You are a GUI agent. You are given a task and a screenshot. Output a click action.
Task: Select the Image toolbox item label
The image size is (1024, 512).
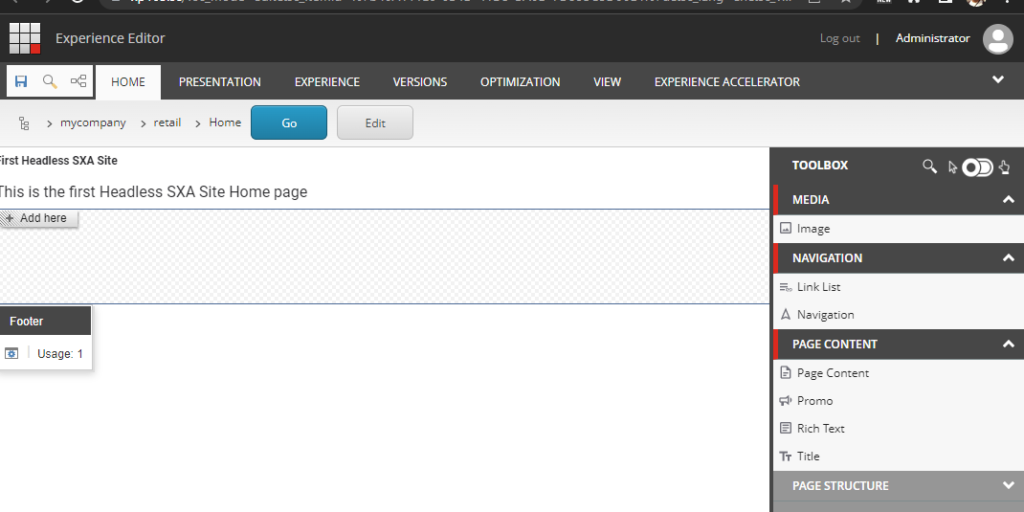pyautogui.click(x=813, y=229)
